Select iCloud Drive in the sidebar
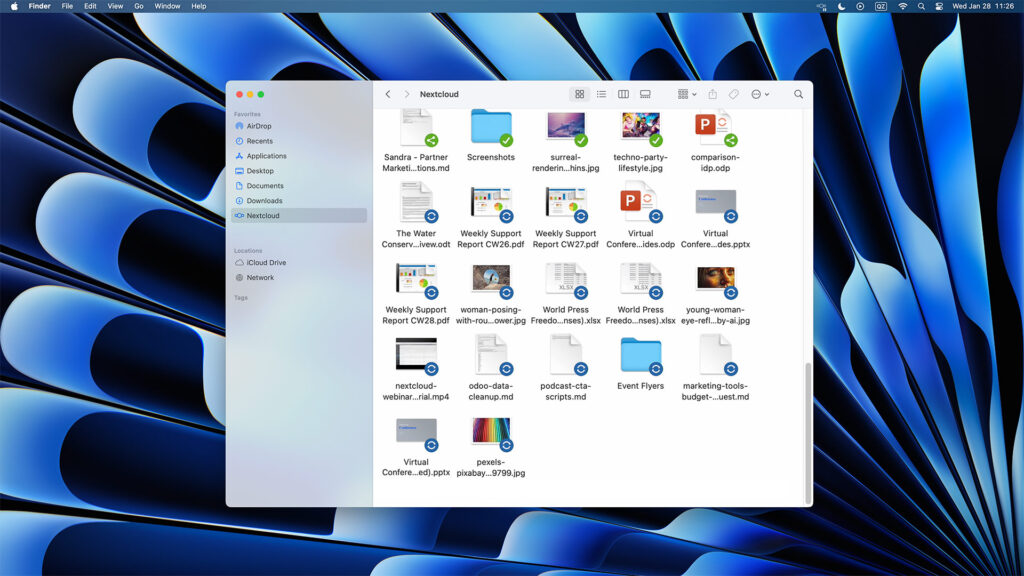This screenshot has width=1024, height=576. pos(266,263)
